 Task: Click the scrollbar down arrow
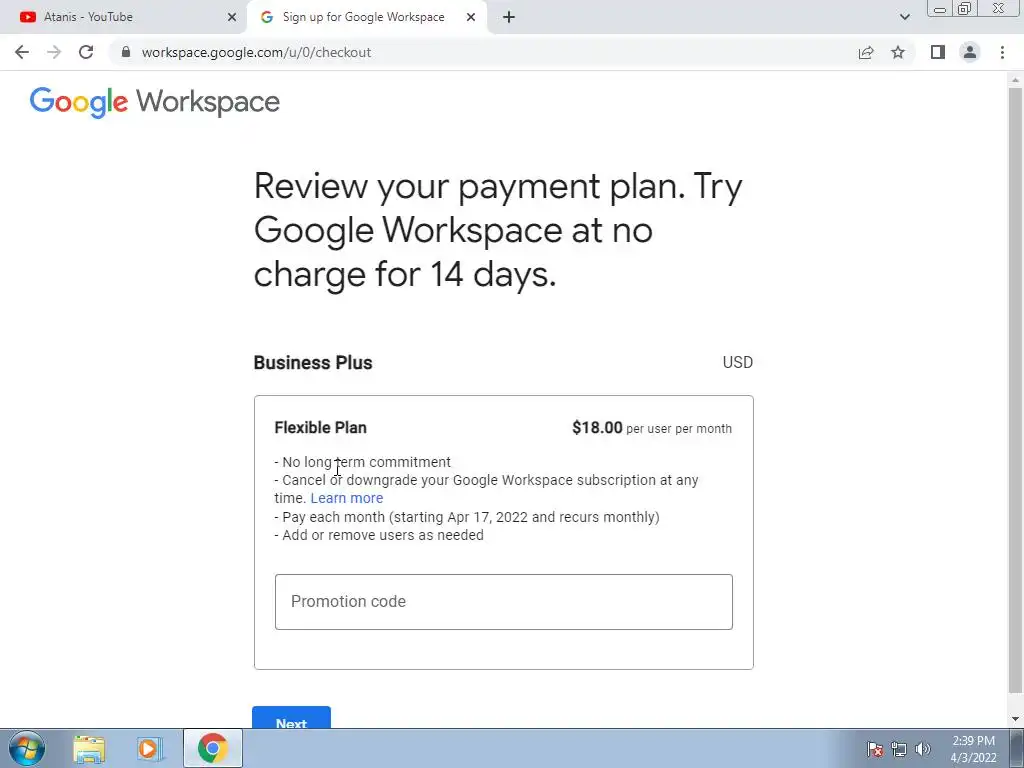click(x=1015, y=719)
